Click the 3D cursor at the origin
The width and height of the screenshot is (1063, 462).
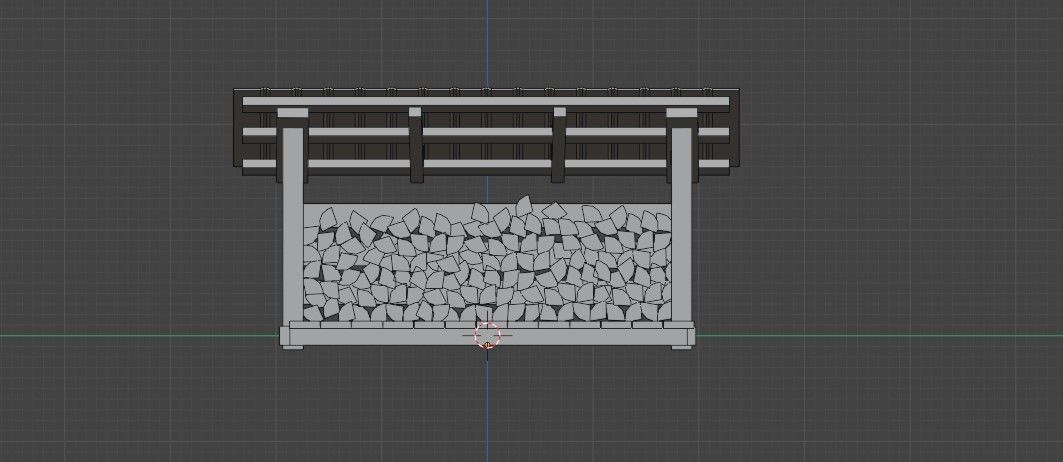487,335
